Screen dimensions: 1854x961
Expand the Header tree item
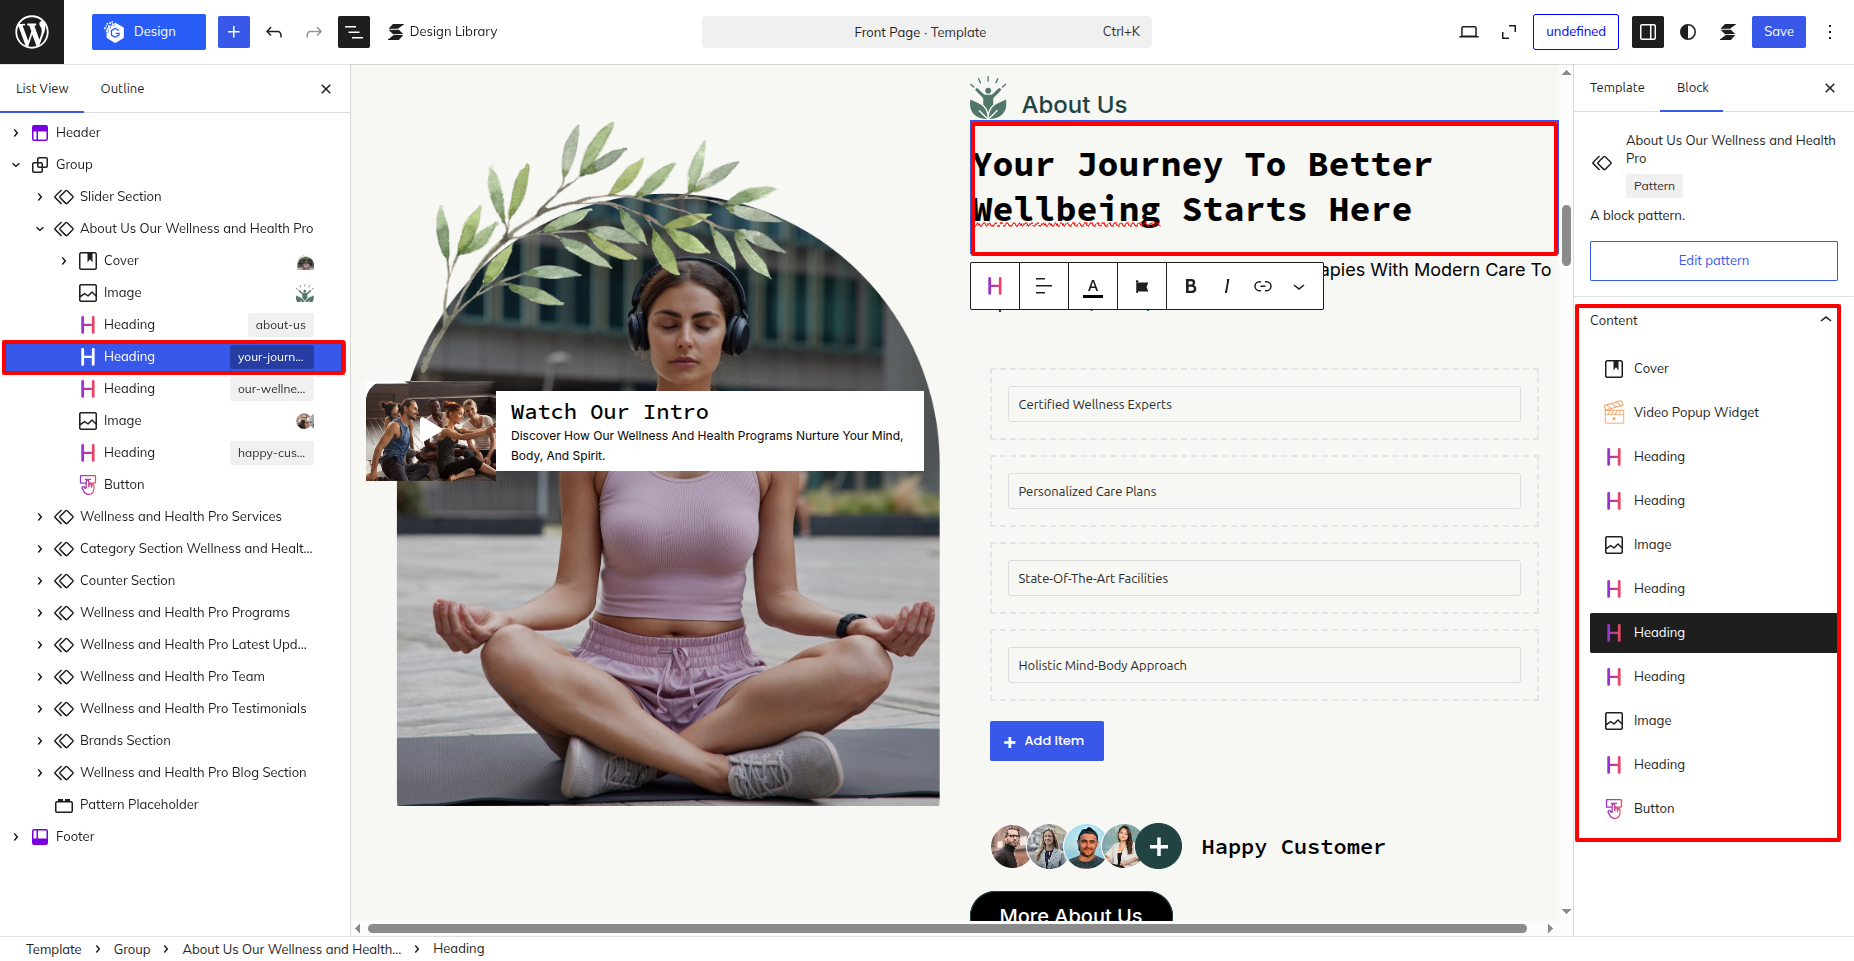pyautogui.click(x=16, y=132)
